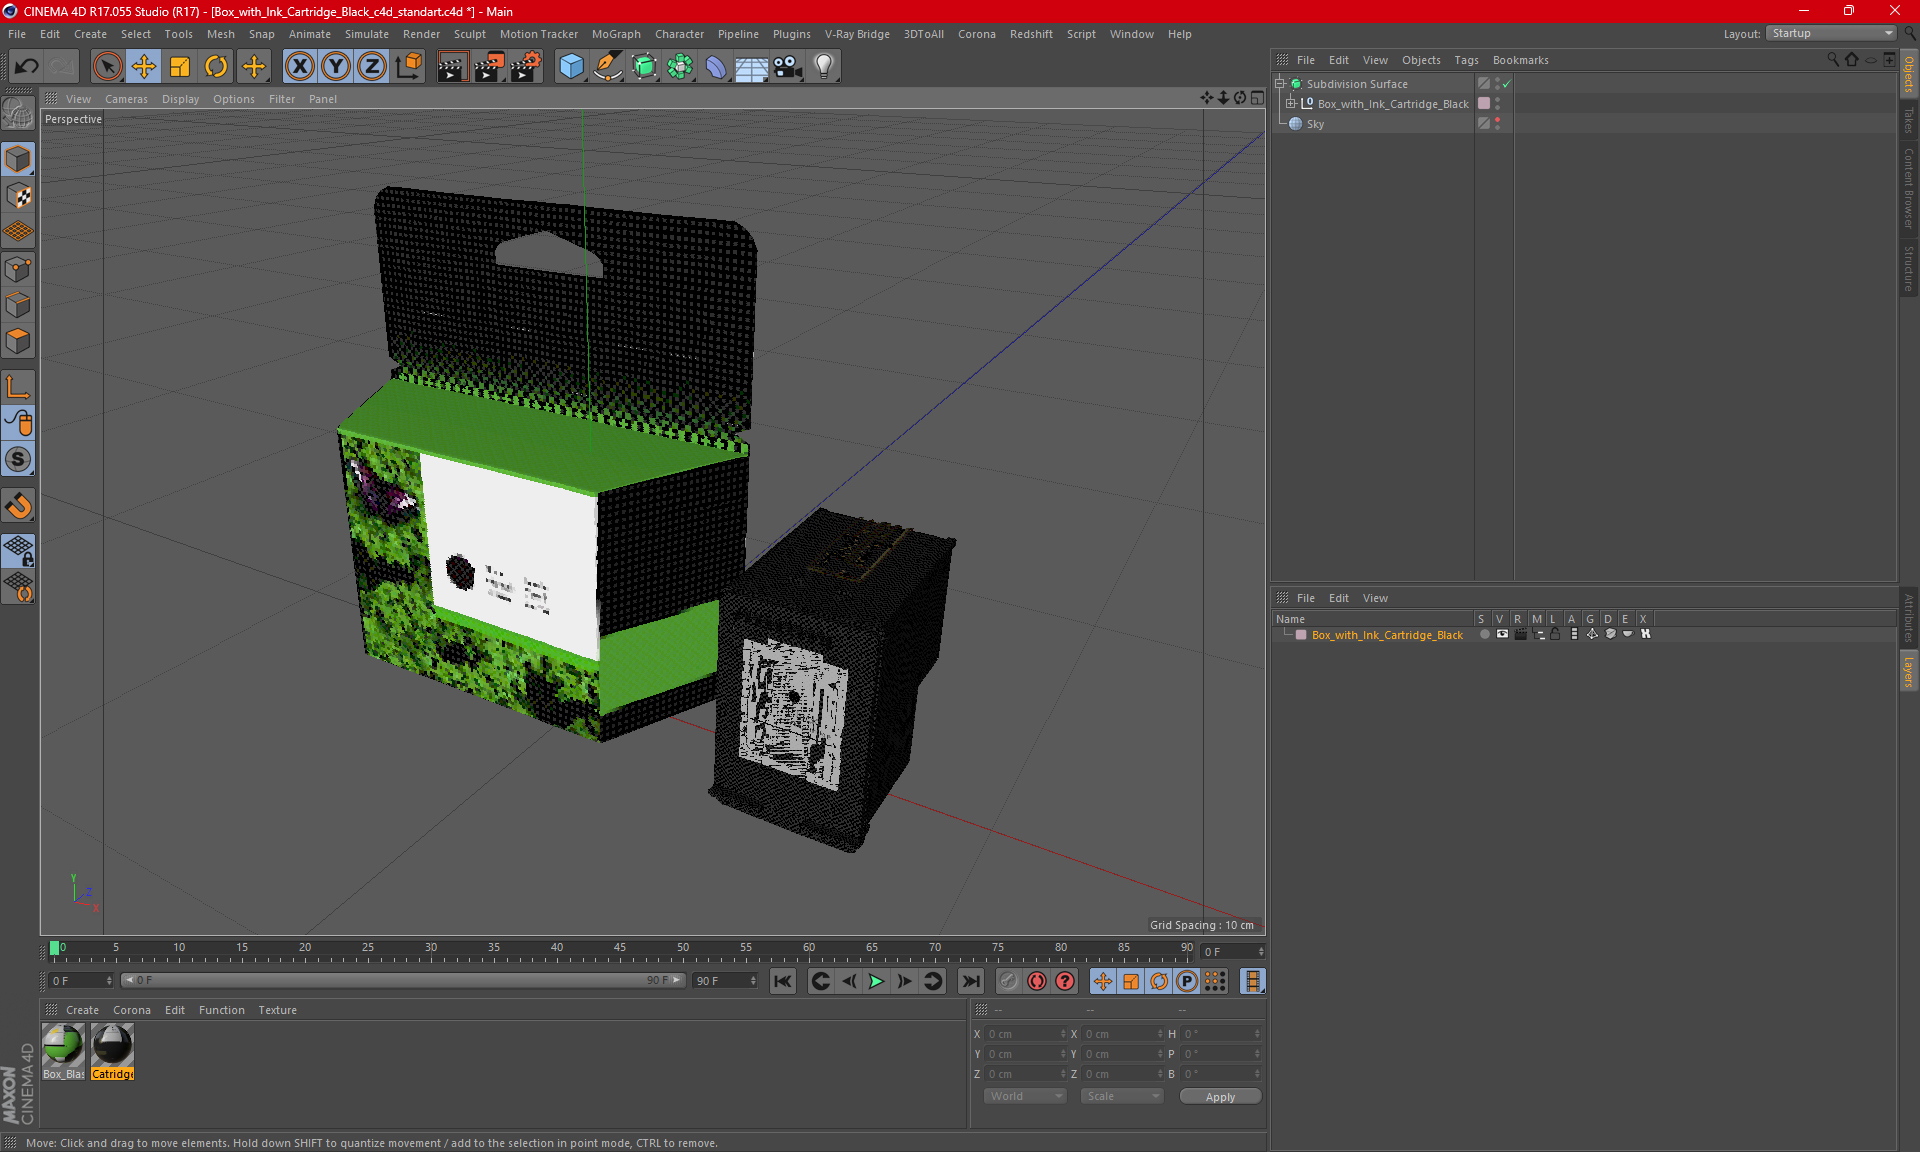Add a Light object icon

[823, 66]
